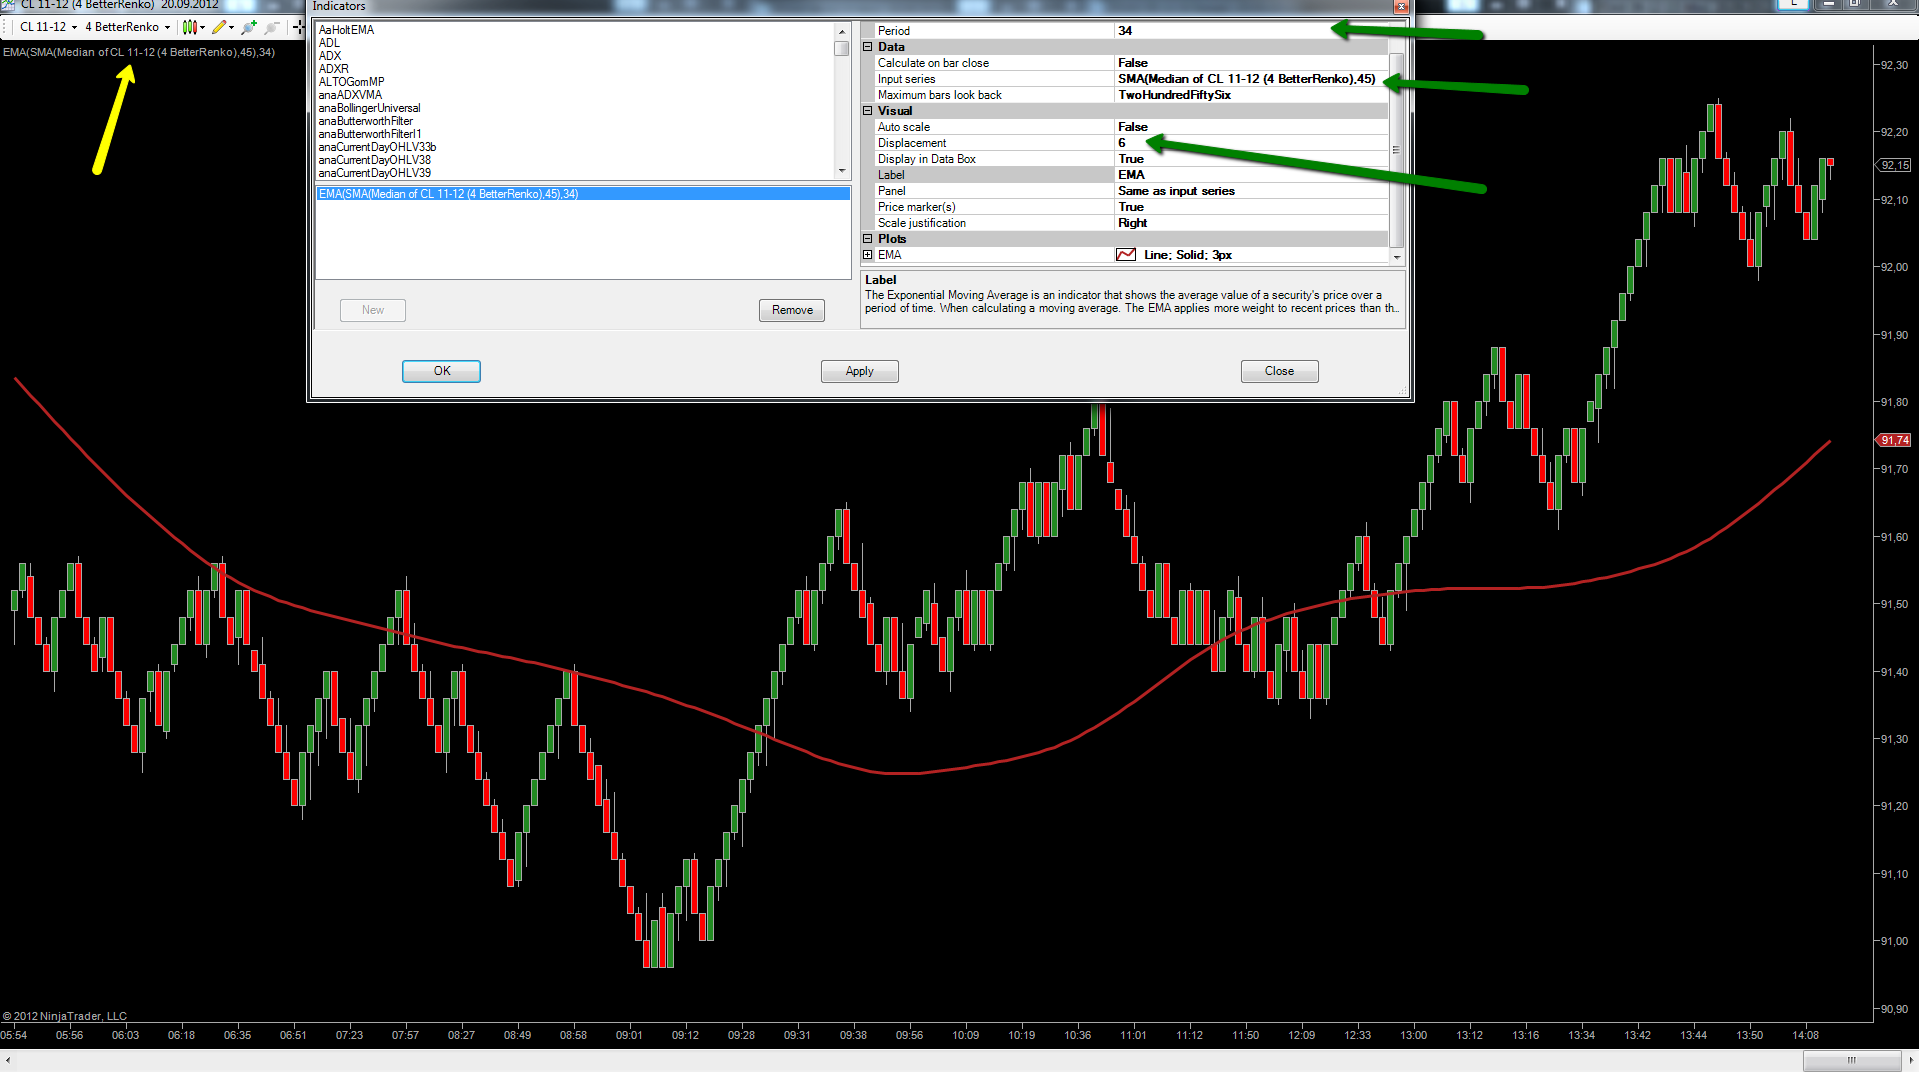Select AaHoltEMA in the indicator list
Viewport: 1919px width, 1072px height.
pos(346,30)
